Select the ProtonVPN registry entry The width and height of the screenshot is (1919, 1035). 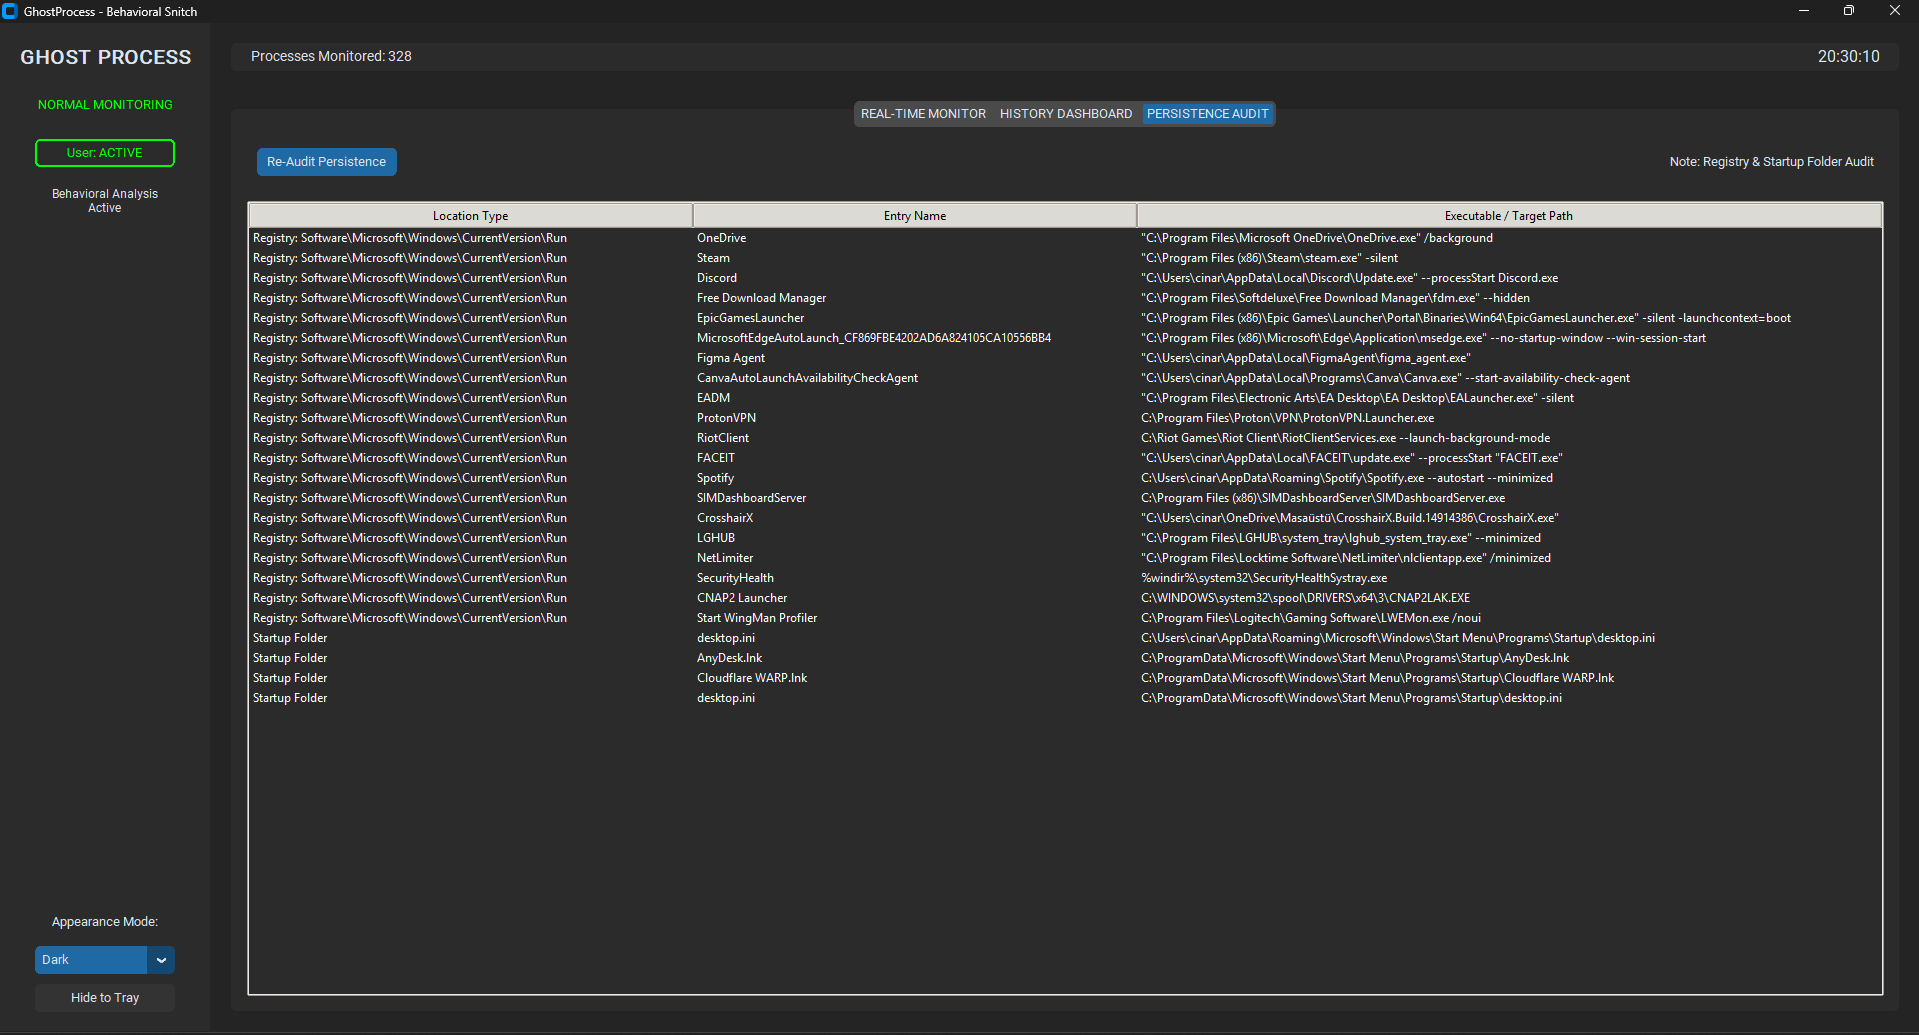726,418
